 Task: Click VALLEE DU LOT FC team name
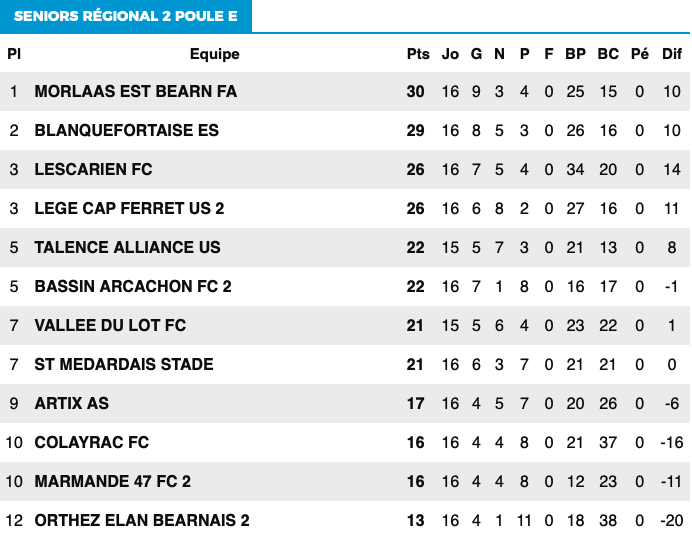point(110,325)
